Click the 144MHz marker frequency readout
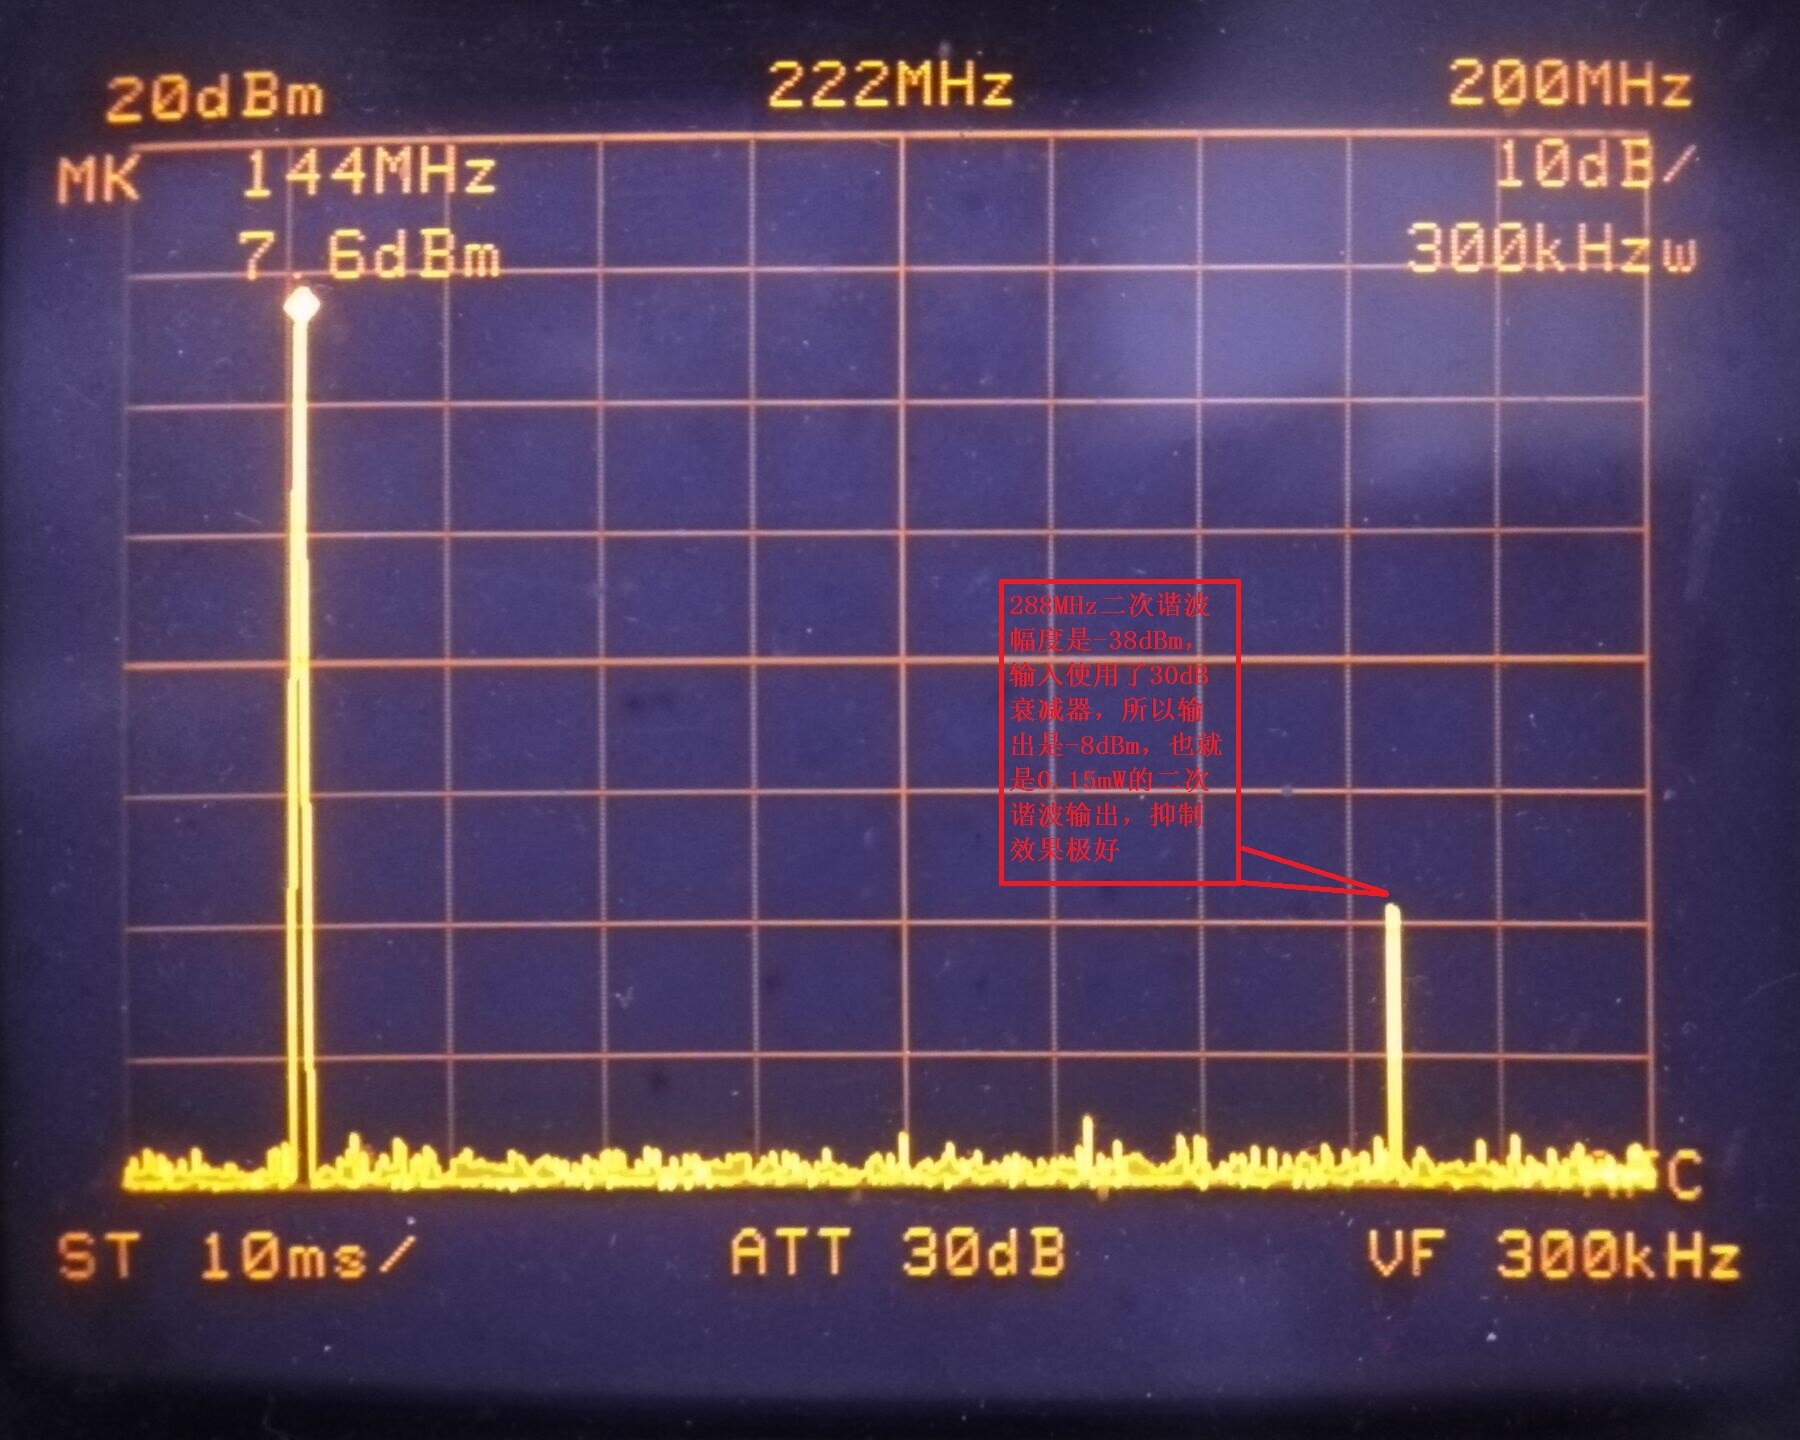The width and height of the screenshot is (1800, 1440). point(368,173)
